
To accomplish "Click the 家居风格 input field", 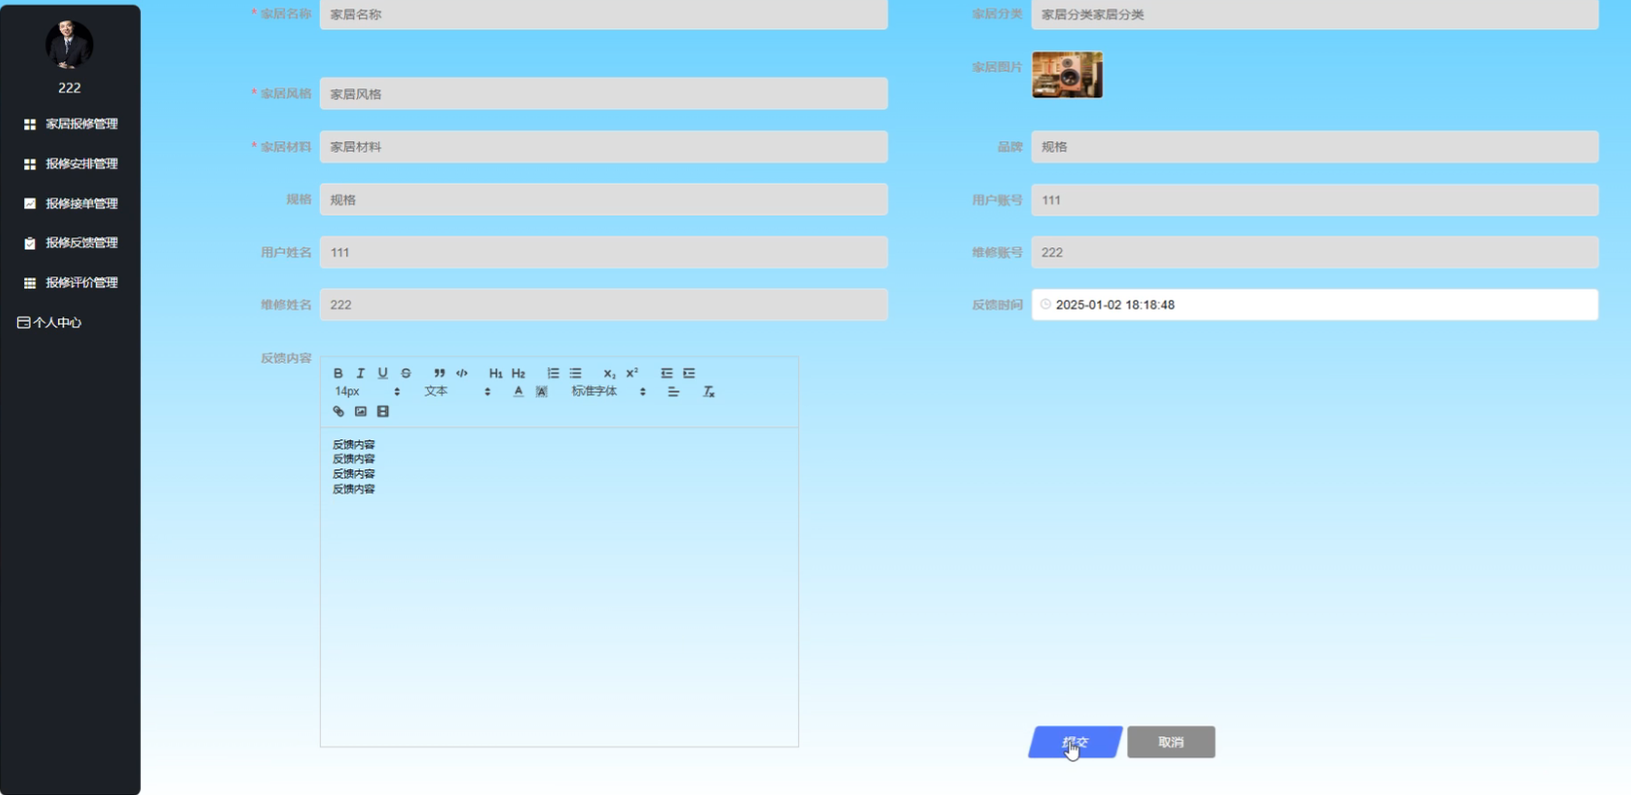I will click(x=604, y=94).
